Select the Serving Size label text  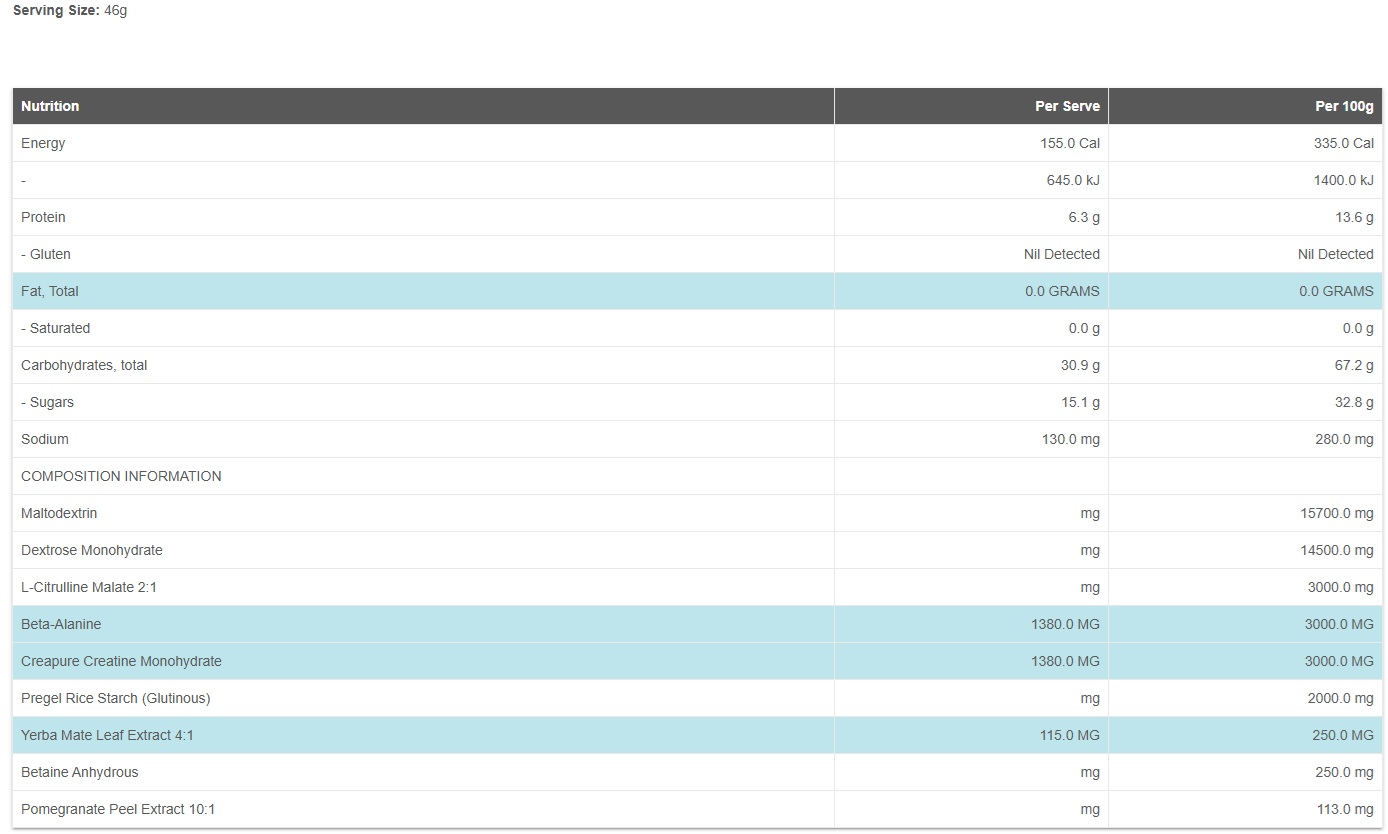[56, 10]
